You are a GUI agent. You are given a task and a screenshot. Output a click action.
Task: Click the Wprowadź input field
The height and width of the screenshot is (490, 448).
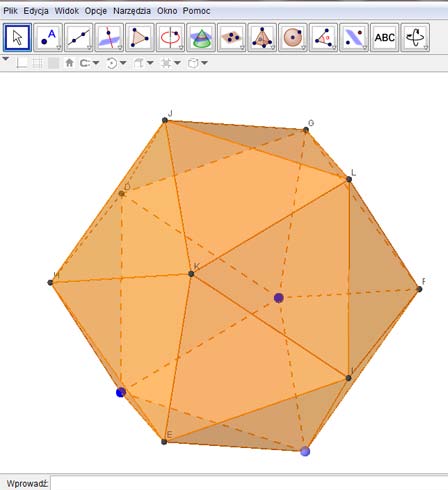pos(249,483)
